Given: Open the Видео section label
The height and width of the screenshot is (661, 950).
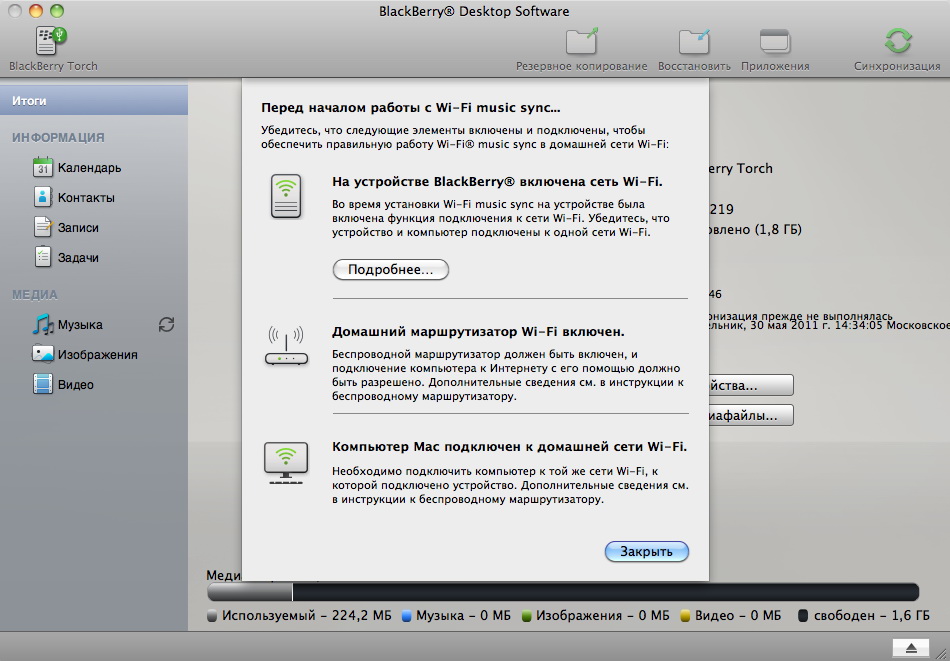Looking at the screenshot, I should 76,385.
